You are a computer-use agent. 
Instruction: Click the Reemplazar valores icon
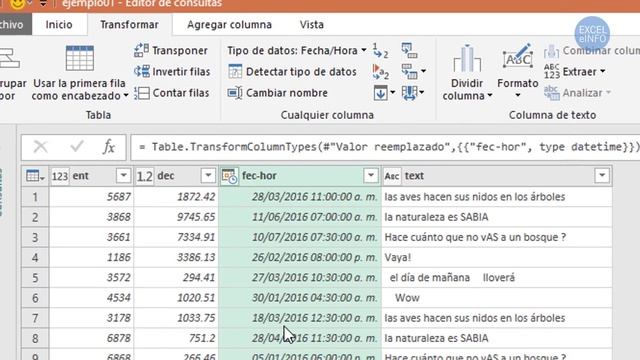click(x=380, y=51)
